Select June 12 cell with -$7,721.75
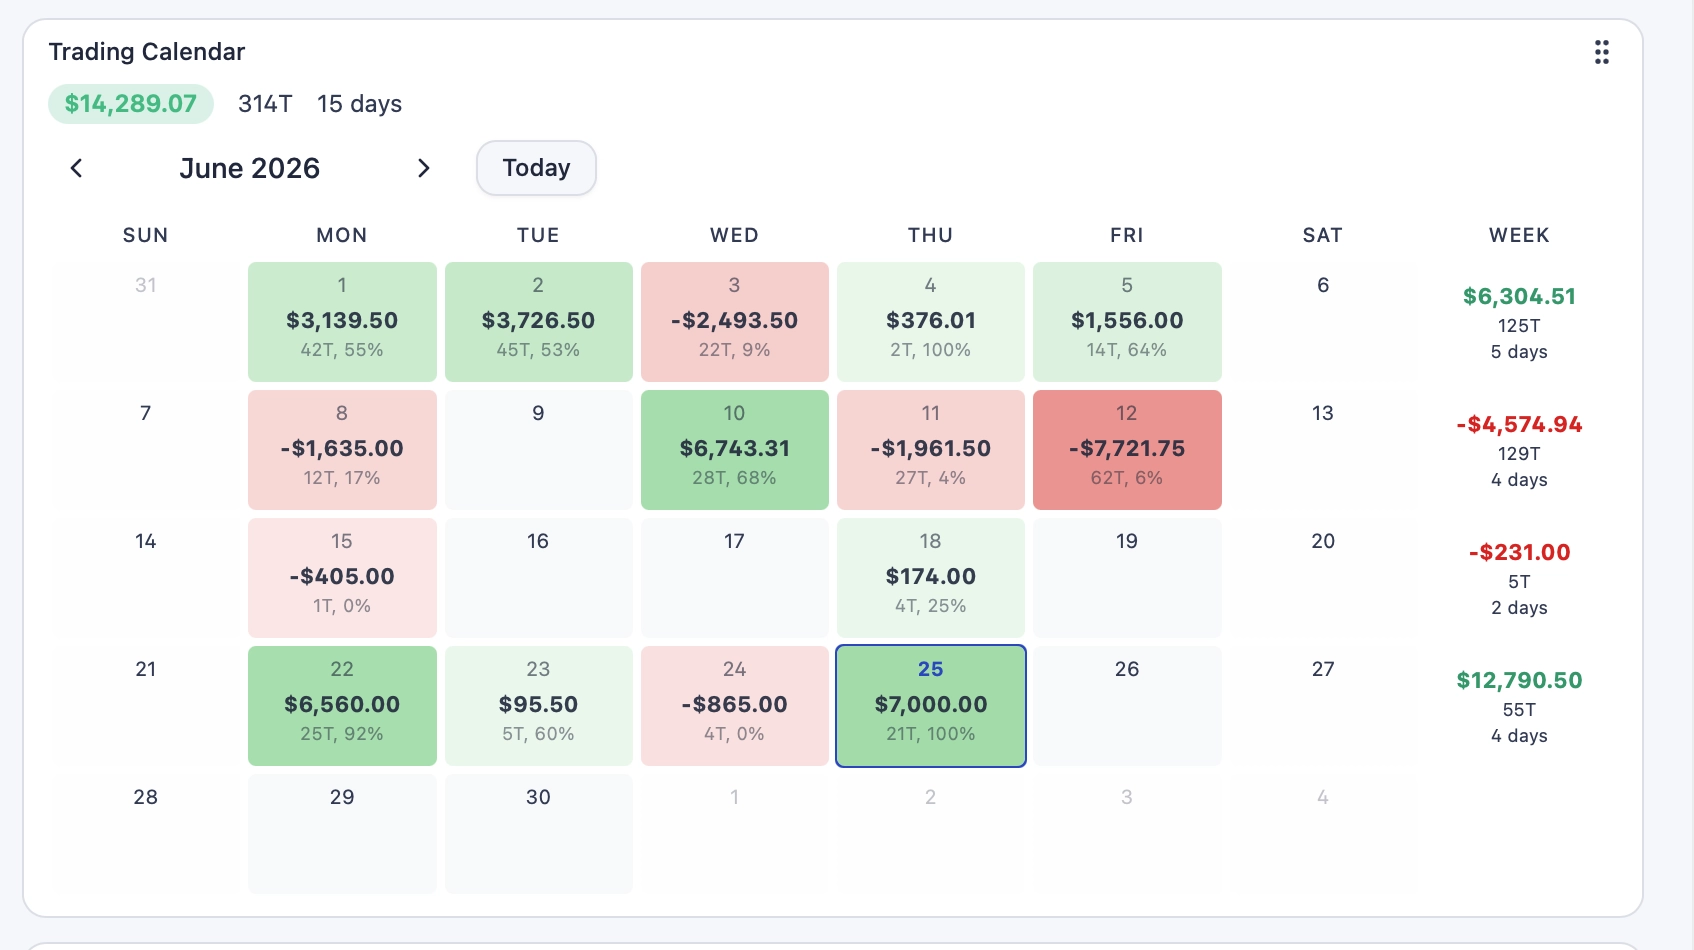1694x950 pixels. coord(1127,450)
